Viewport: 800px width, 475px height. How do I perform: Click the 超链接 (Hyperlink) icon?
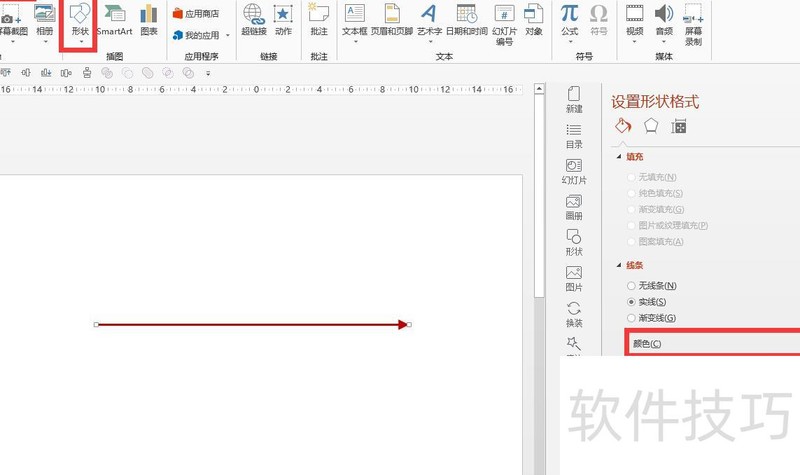click(x=253, y=21)
